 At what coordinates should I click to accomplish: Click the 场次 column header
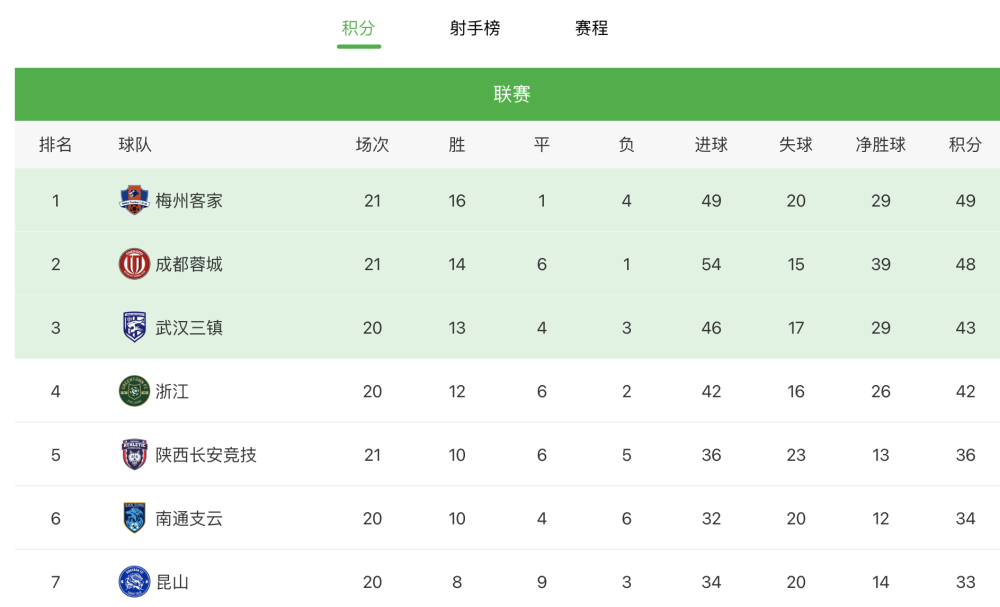coord(372,145)
